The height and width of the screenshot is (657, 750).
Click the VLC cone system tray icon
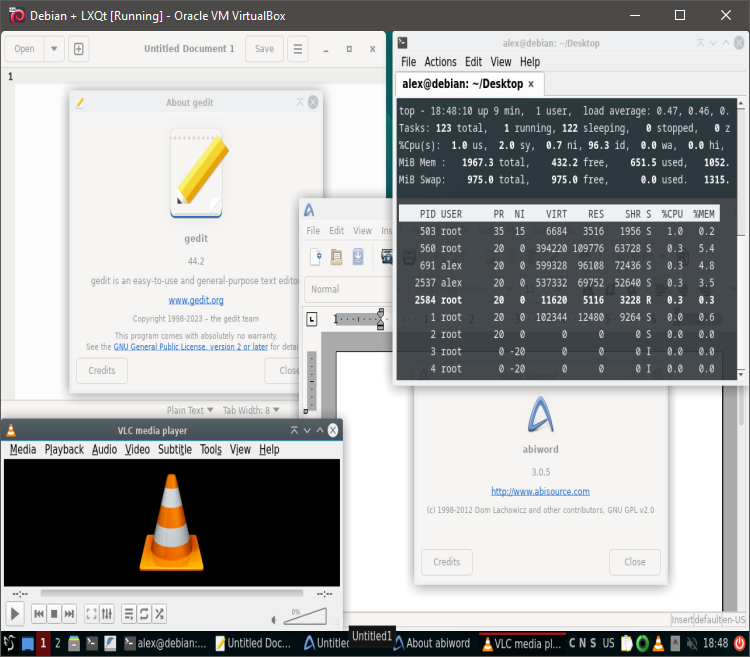click(658, 644)
